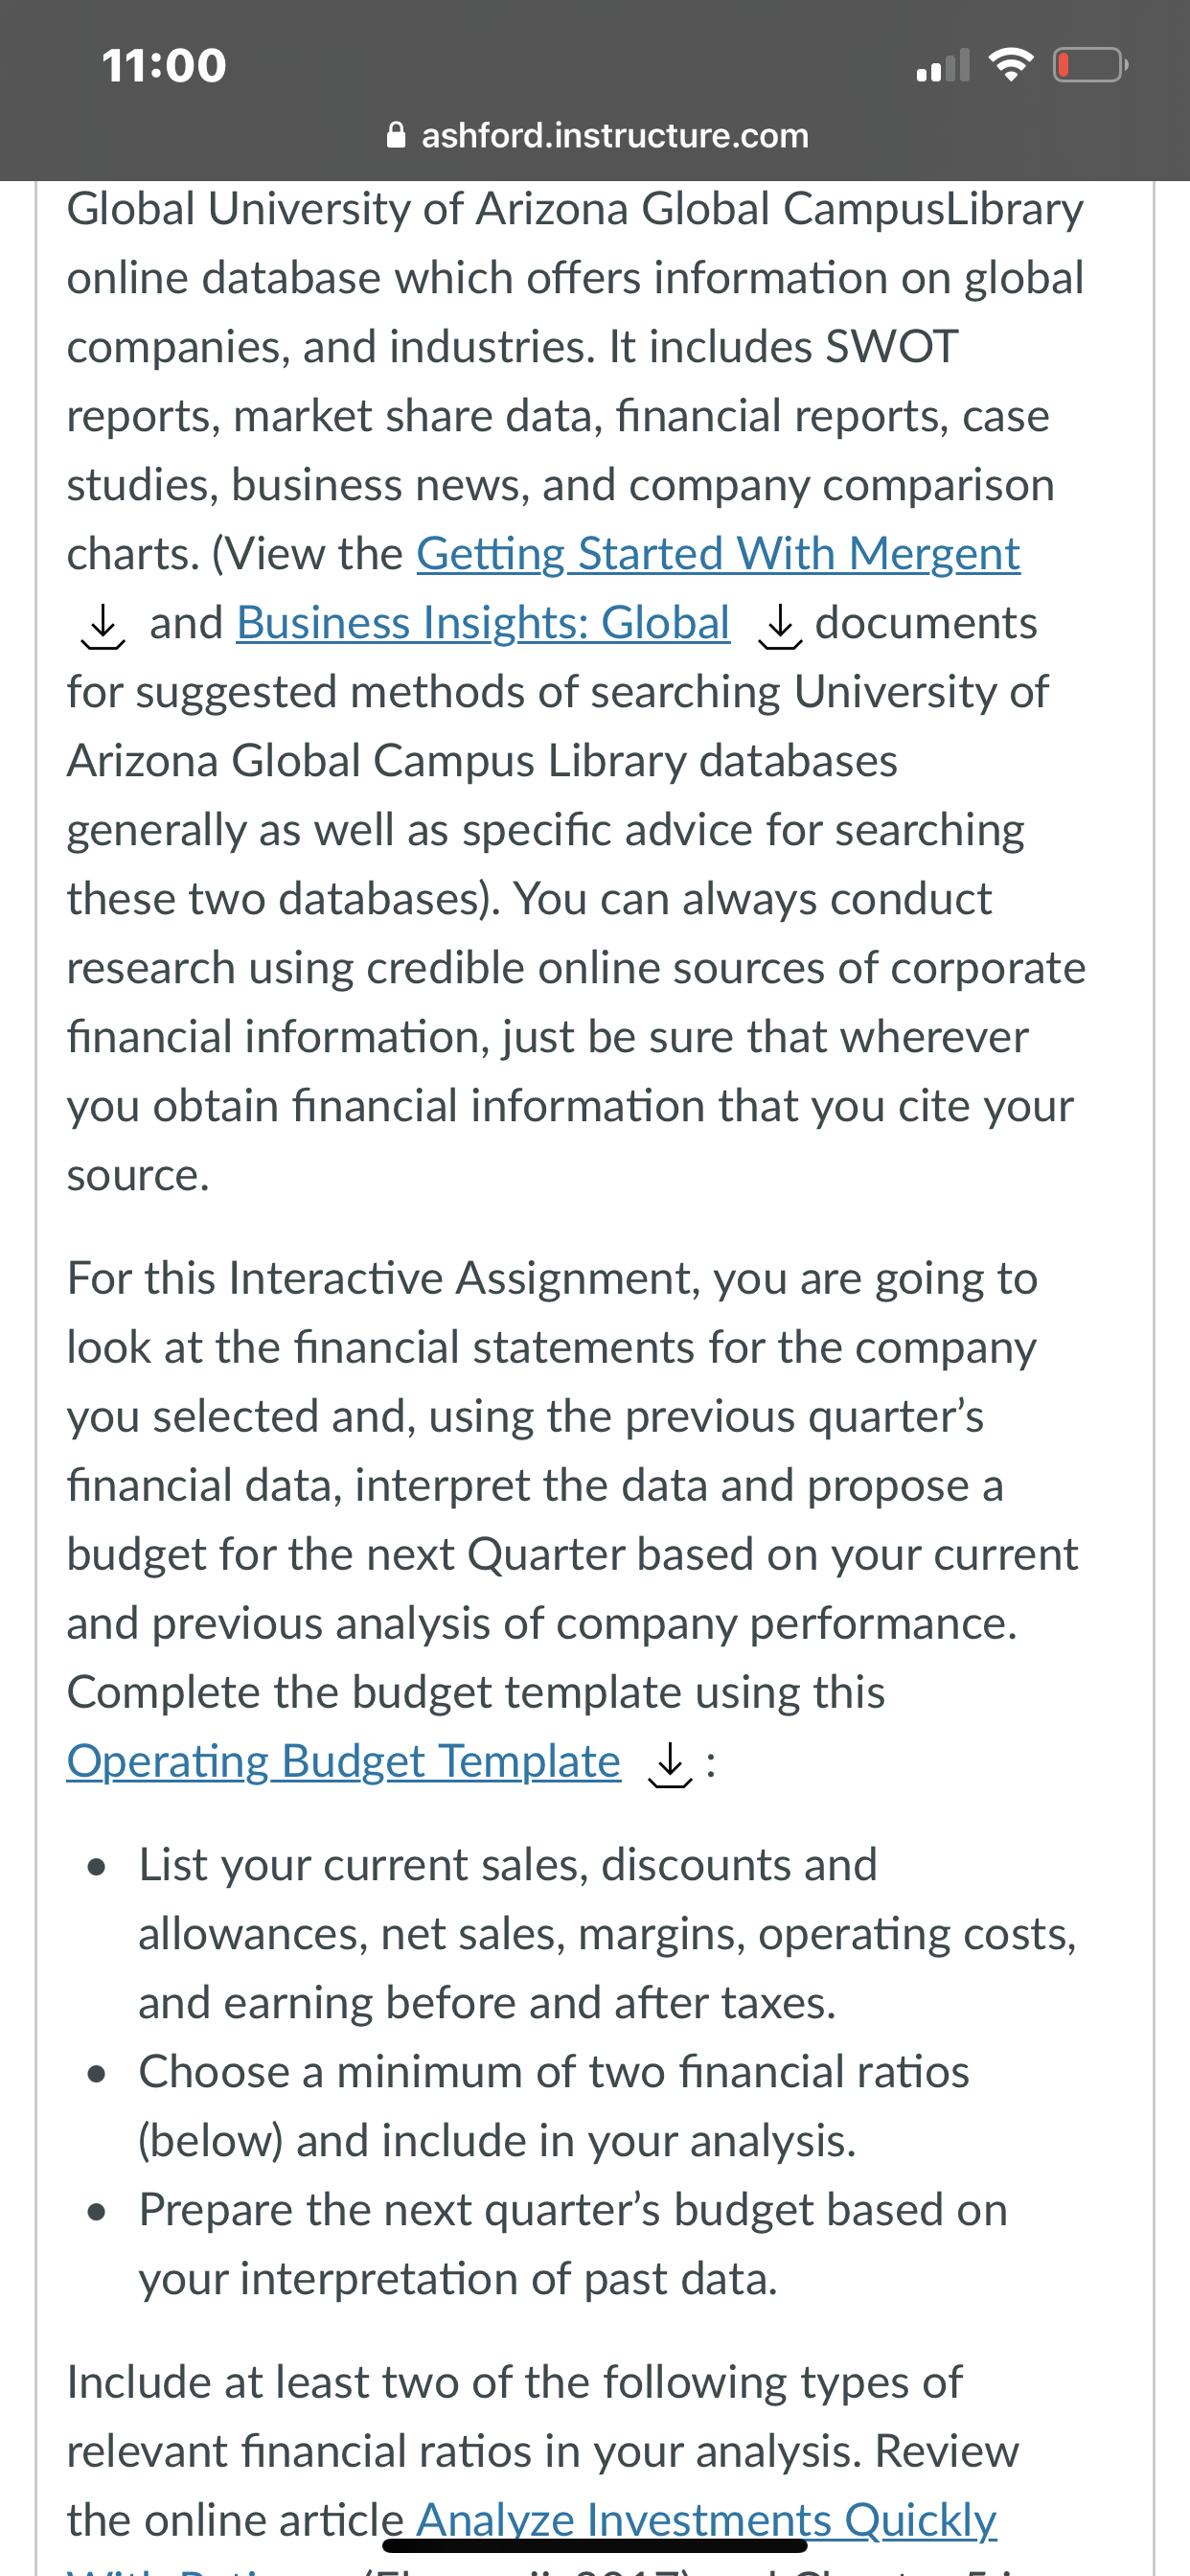Tap download arrow beside Operating Budget Template
Screen dimensions: 1190x2576
(670, 1766)
